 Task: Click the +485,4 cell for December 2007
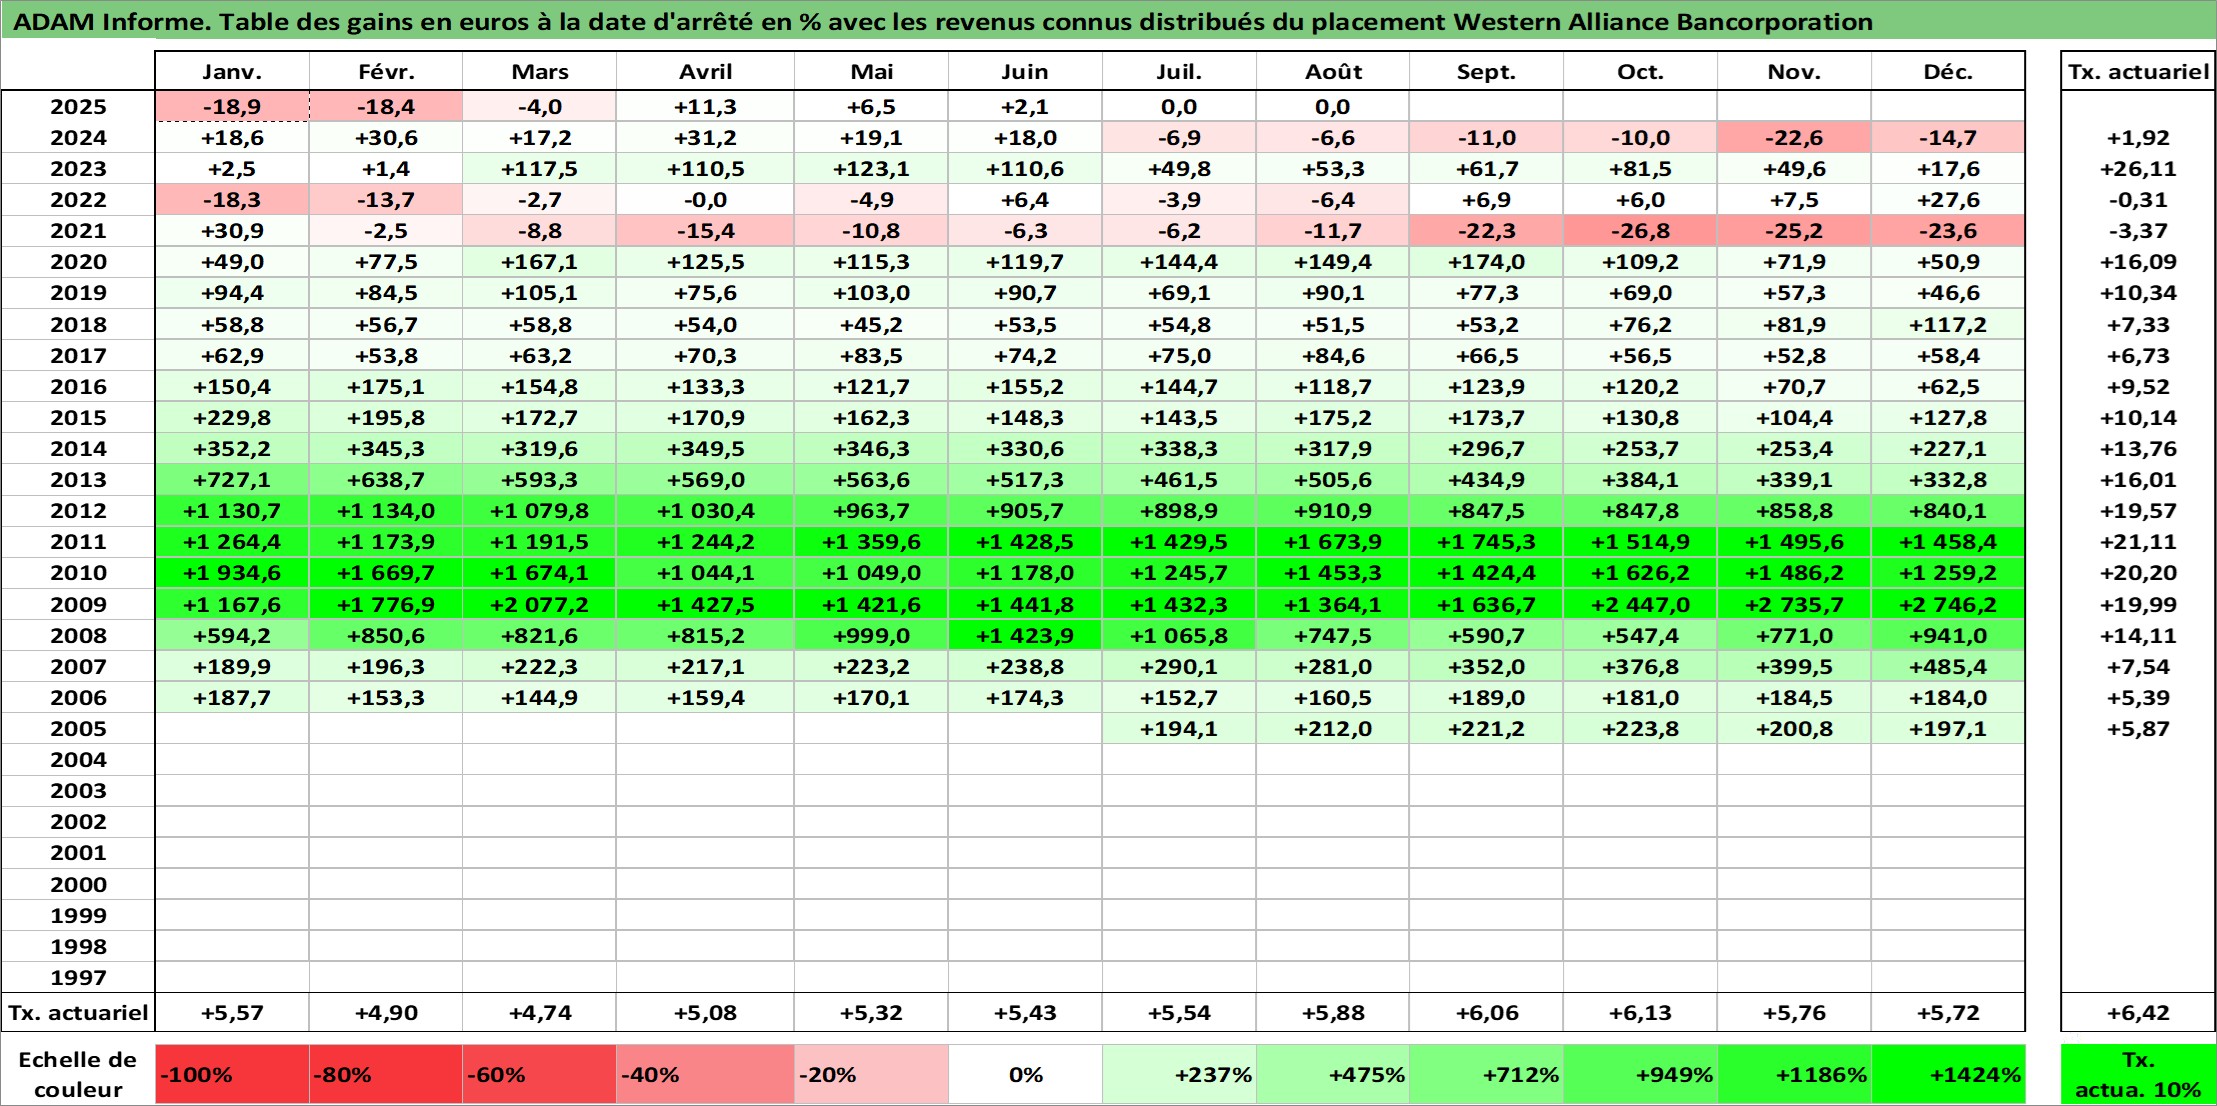(1948, 667)
